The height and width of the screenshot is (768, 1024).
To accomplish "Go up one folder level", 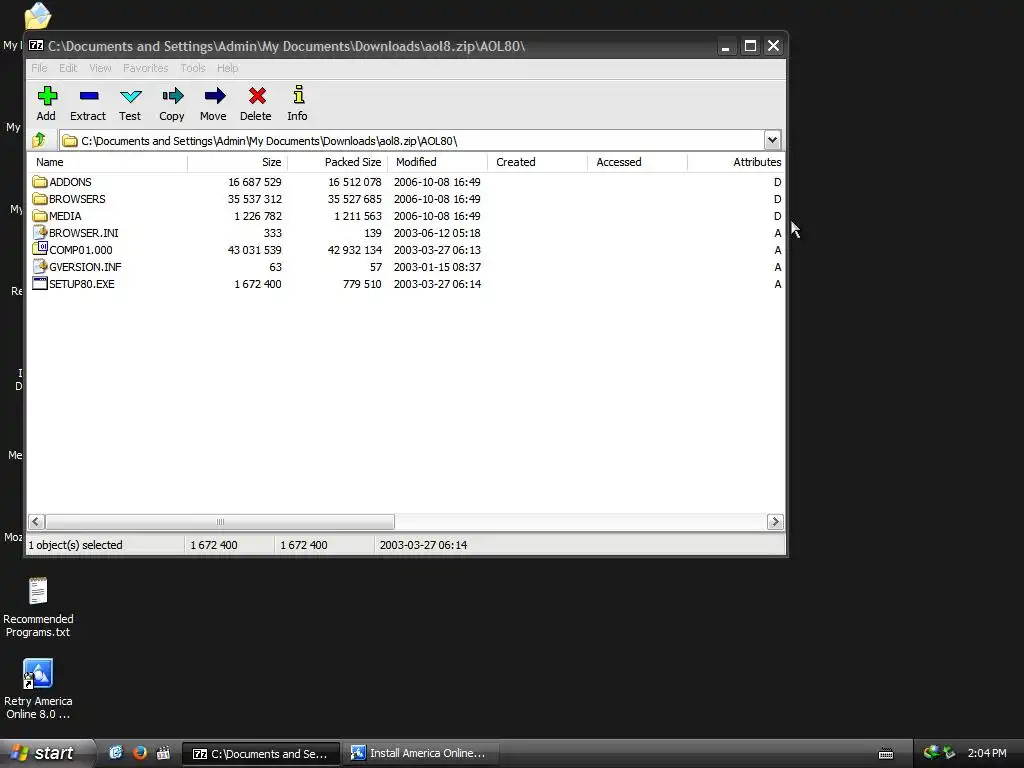I will pos(39,140).
